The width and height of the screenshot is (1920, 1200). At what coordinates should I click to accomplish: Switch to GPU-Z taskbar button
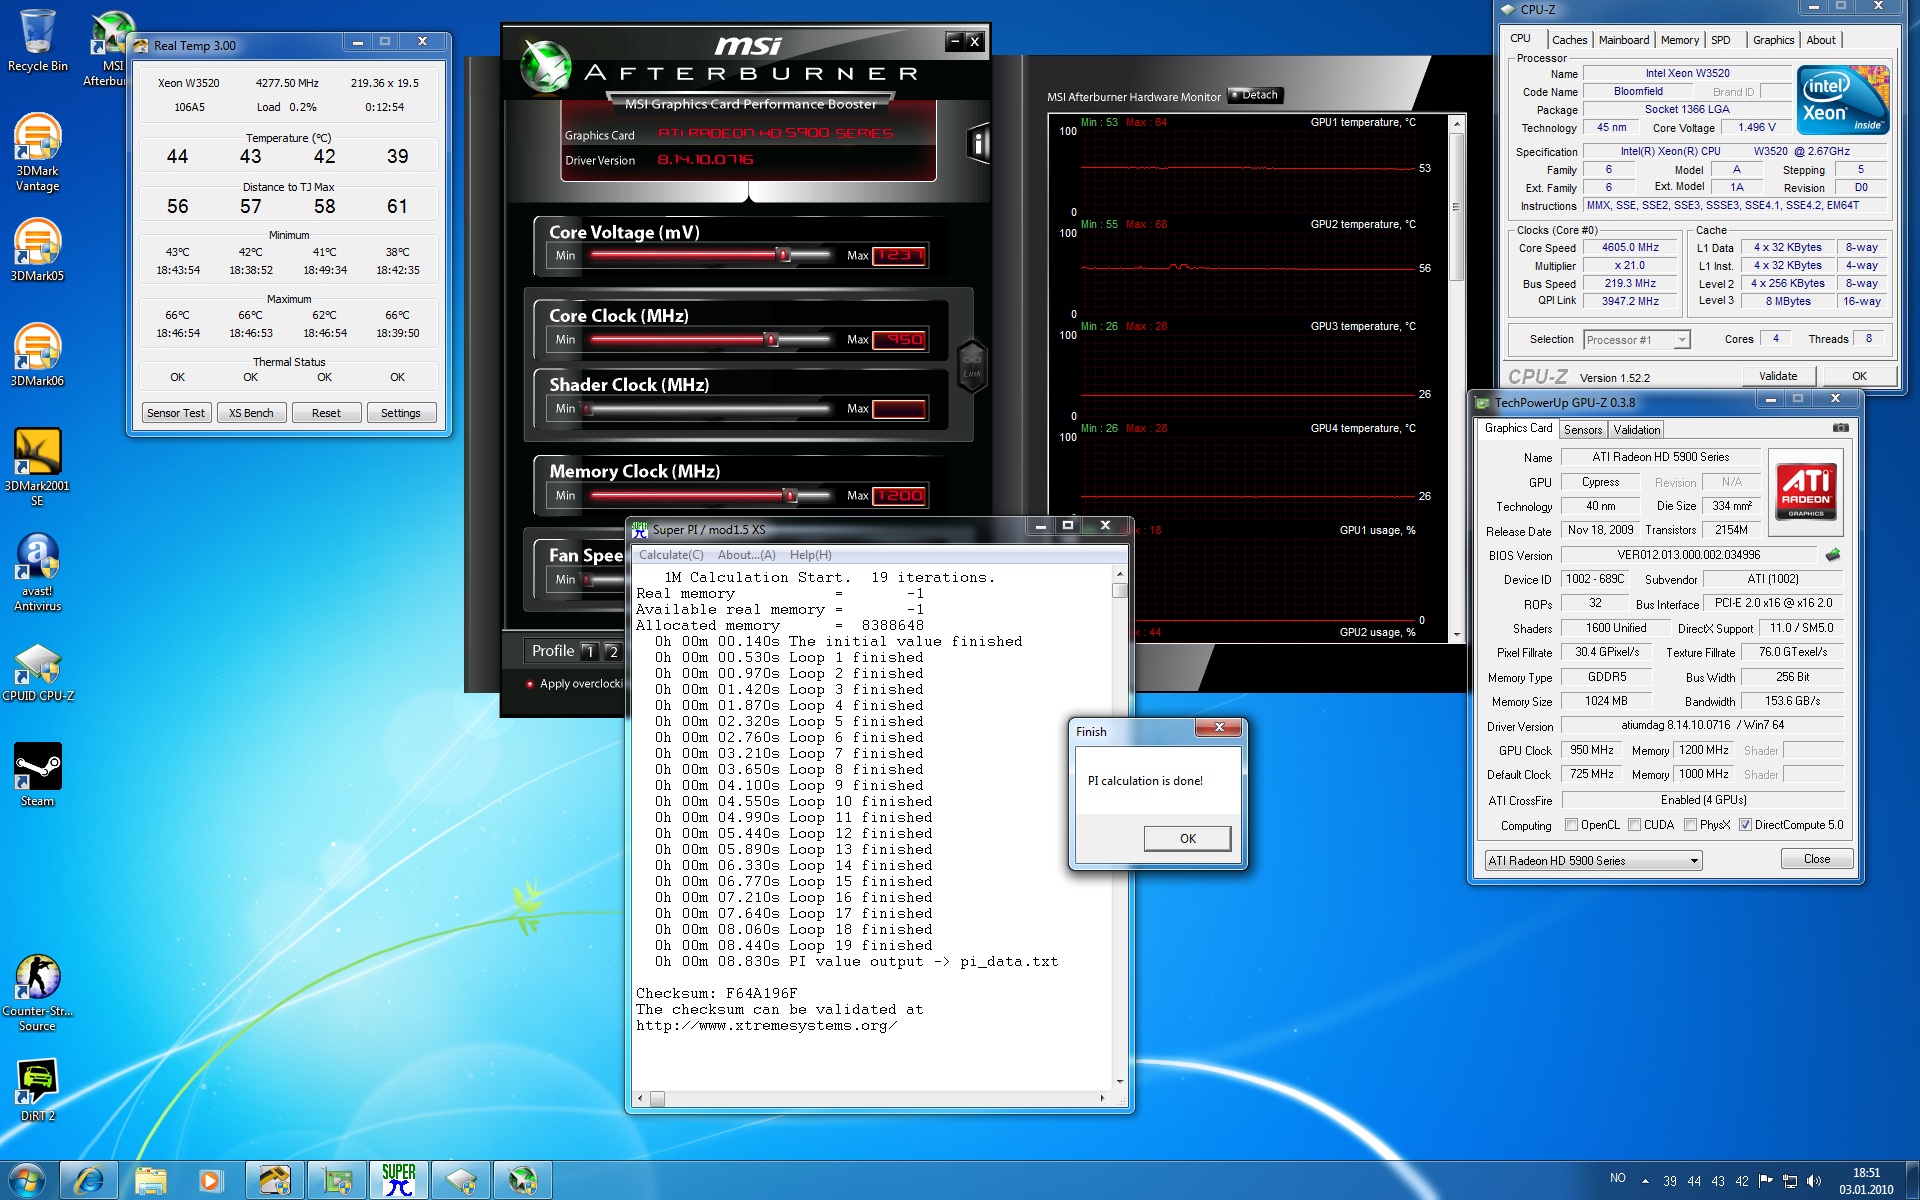pyautogui.click(x=336, y=1181)
